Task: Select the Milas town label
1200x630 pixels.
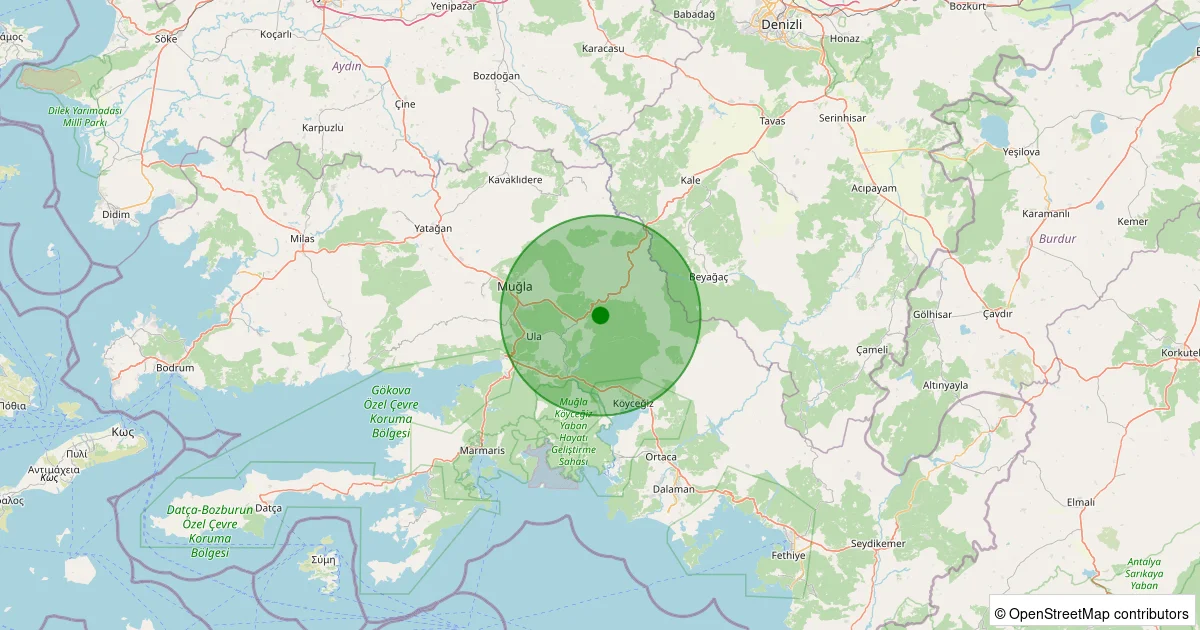Action: [301, 239]
